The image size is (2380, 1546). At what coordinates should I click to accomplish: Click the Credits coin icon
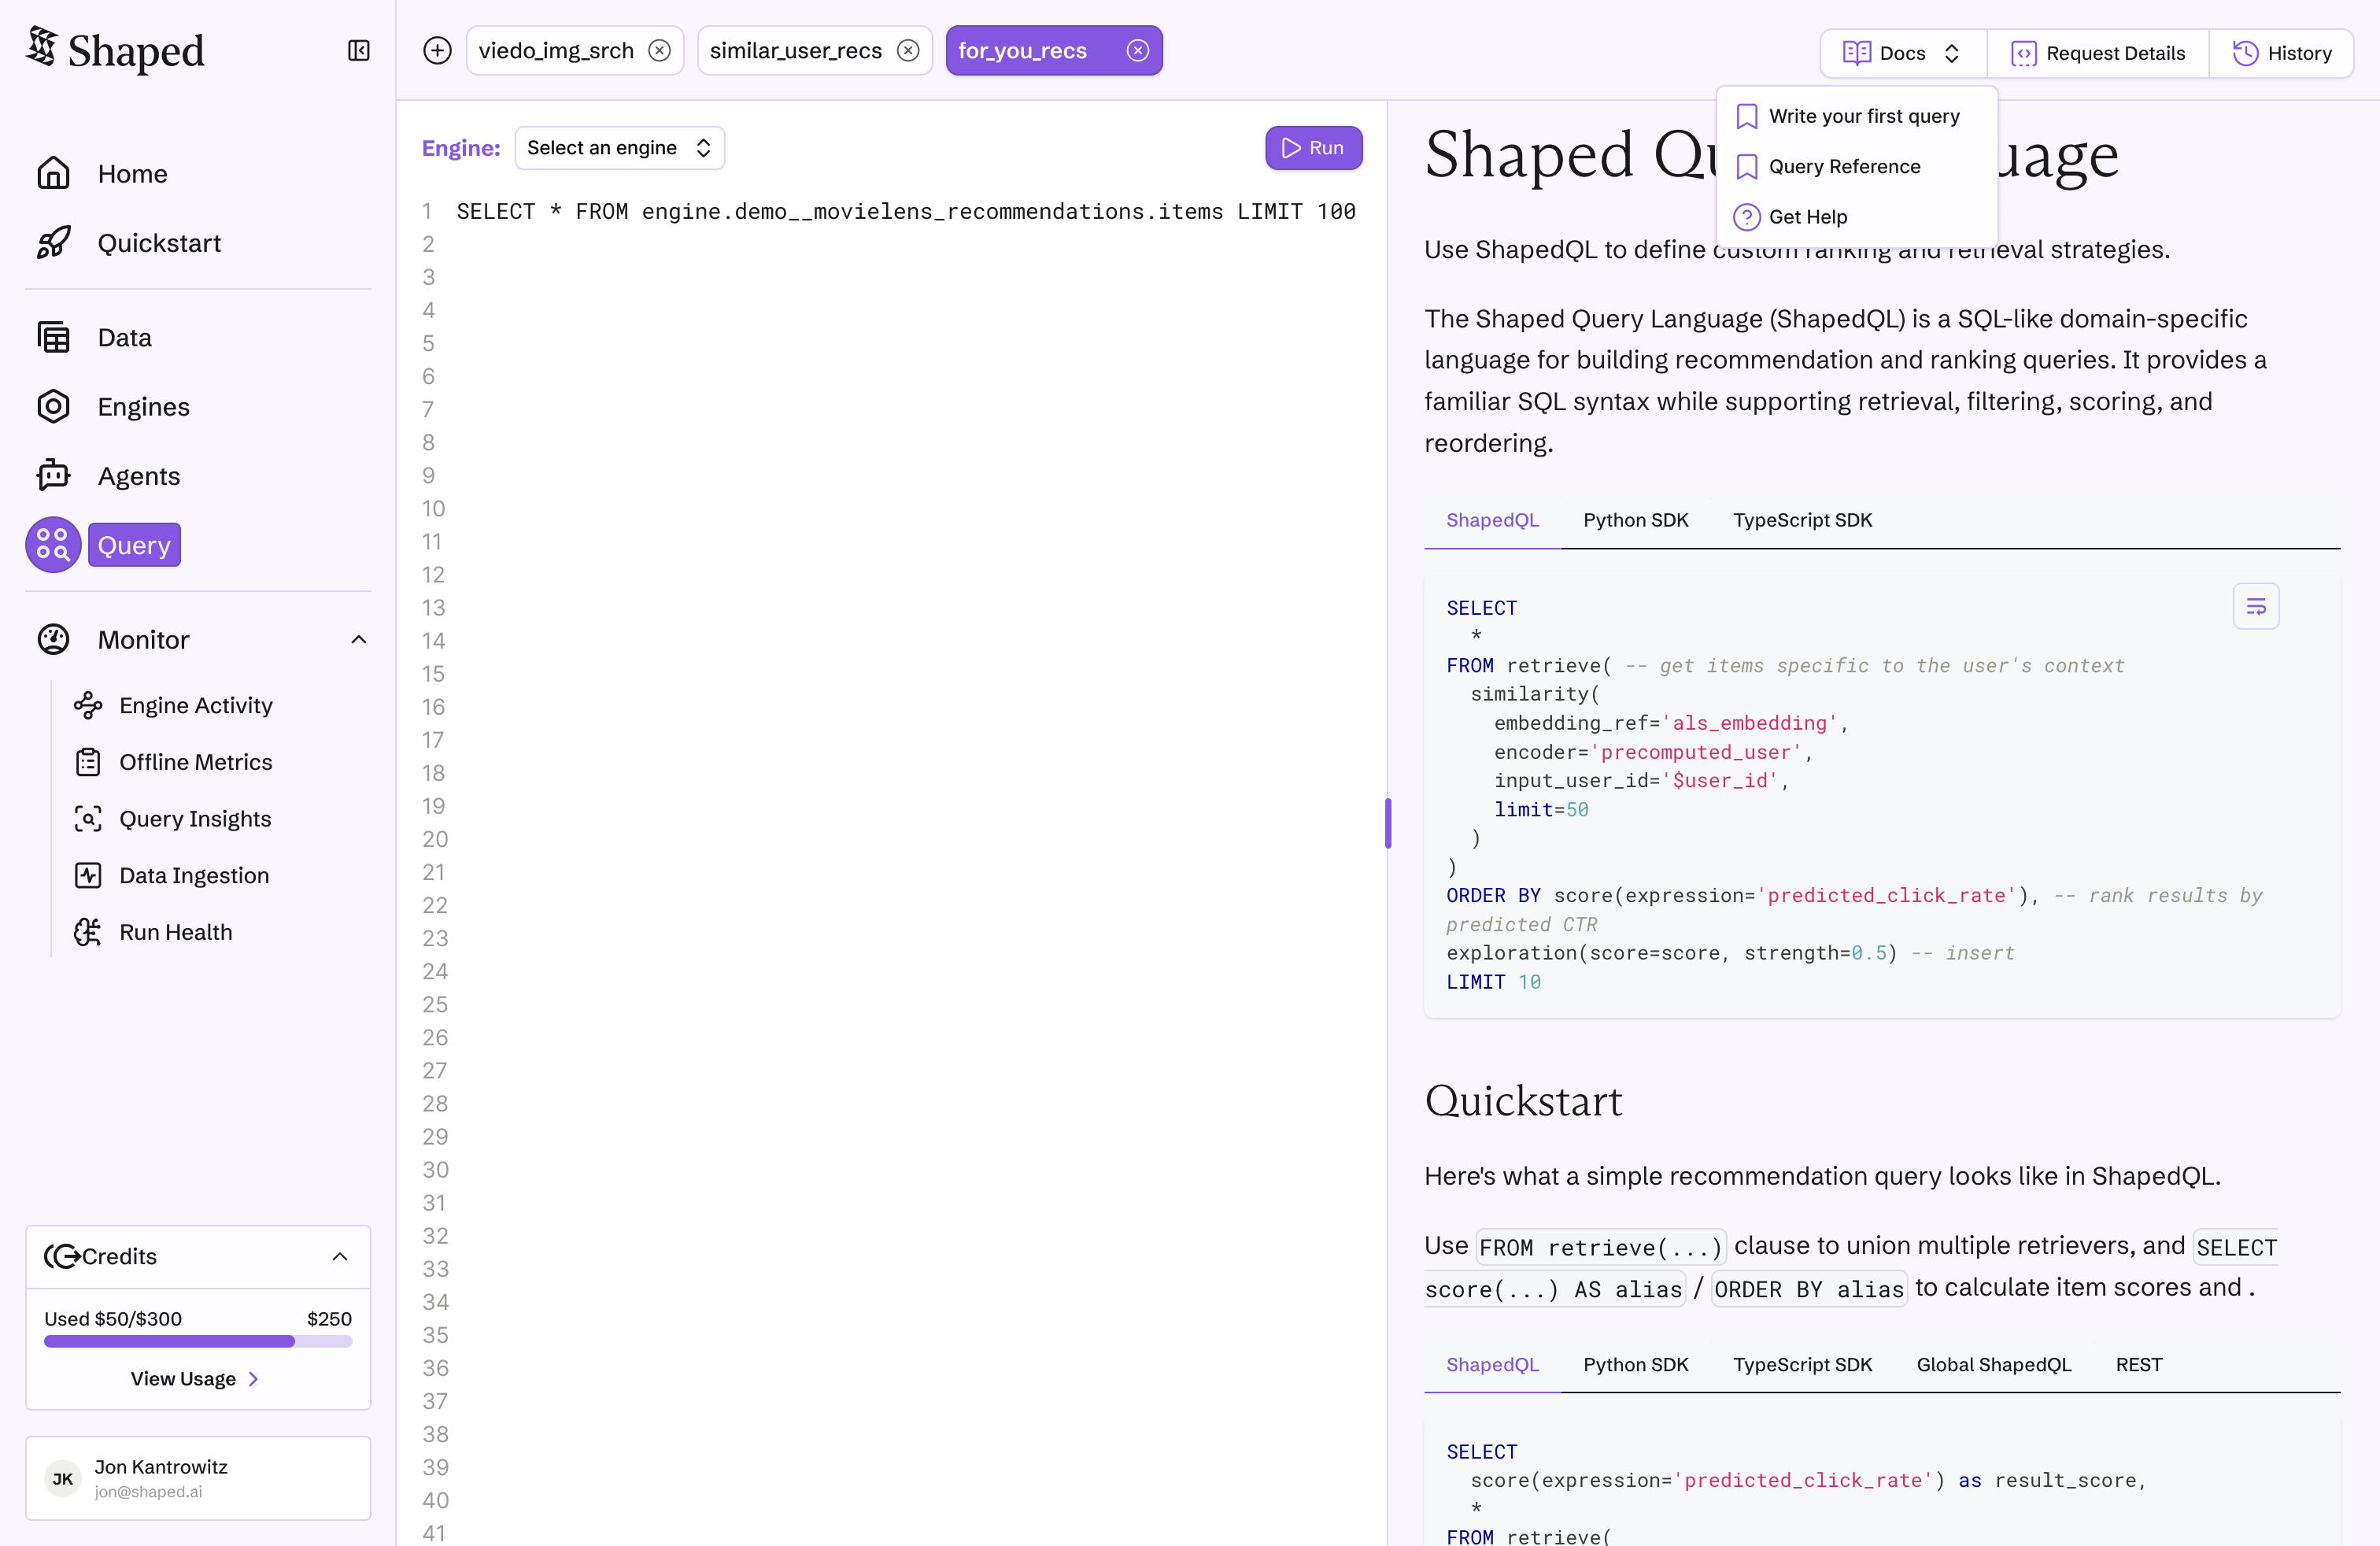pos(62,1256)
